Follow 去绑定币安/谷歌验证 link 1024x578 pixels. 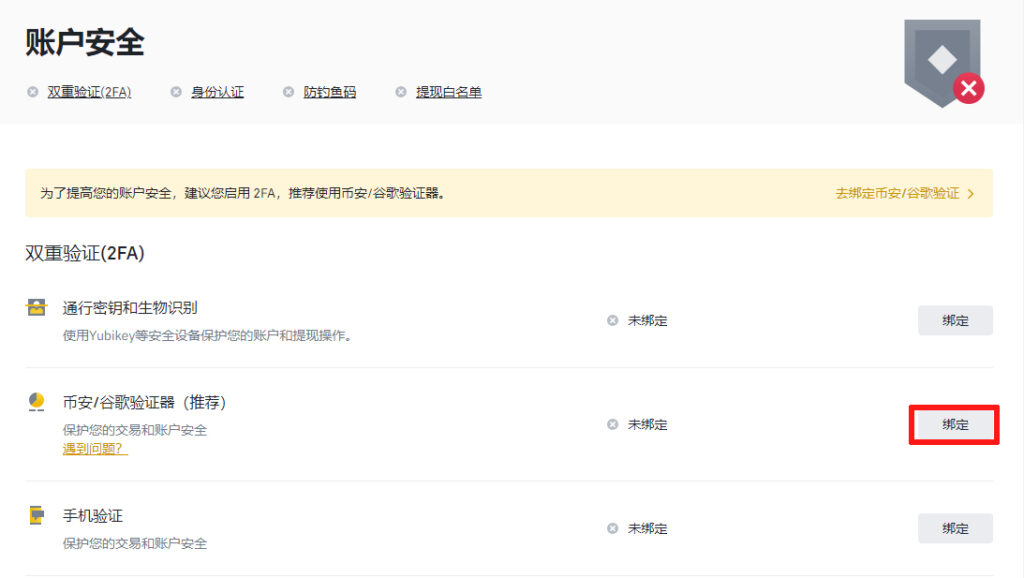[x=897, y=193]
